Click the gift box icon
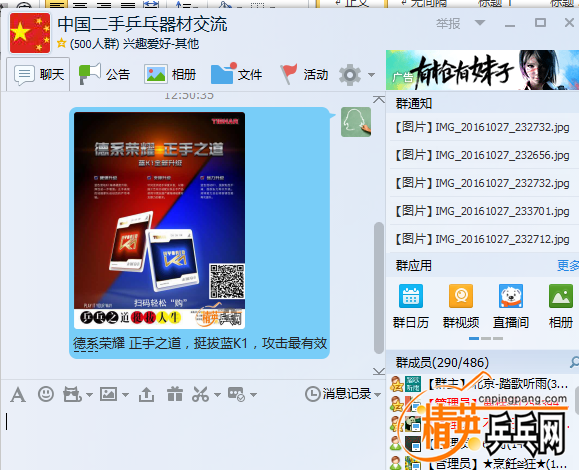Screen dimensions: 579x470 click(x=175, y=394)
